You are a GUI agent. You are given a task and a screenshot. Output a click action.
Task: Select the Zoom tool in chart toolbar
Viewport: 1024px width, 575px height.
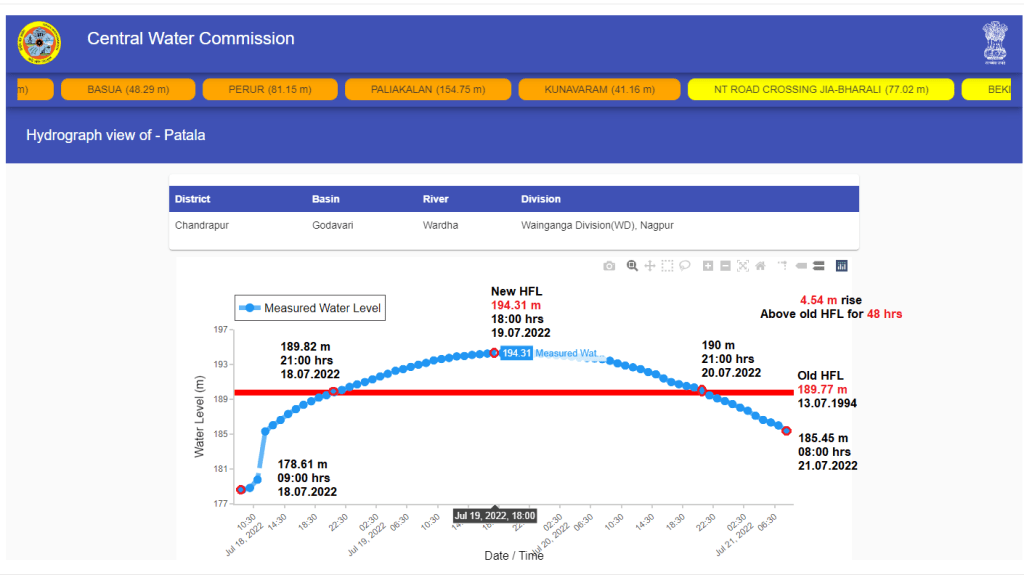point(632,266)
